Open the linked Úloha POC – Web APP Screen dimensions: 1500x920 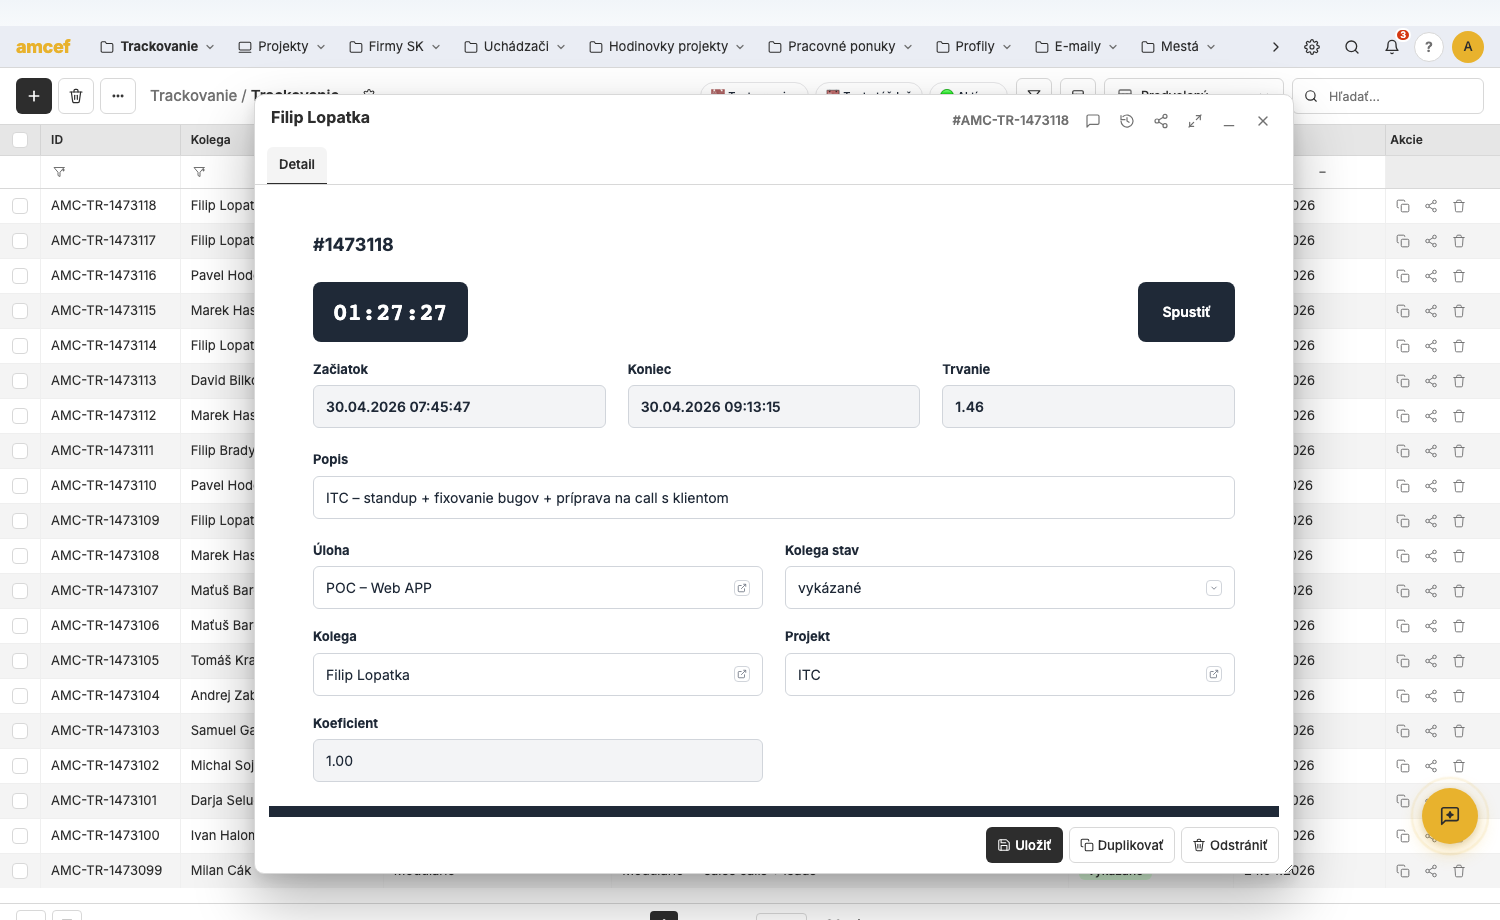click(742, 588)
